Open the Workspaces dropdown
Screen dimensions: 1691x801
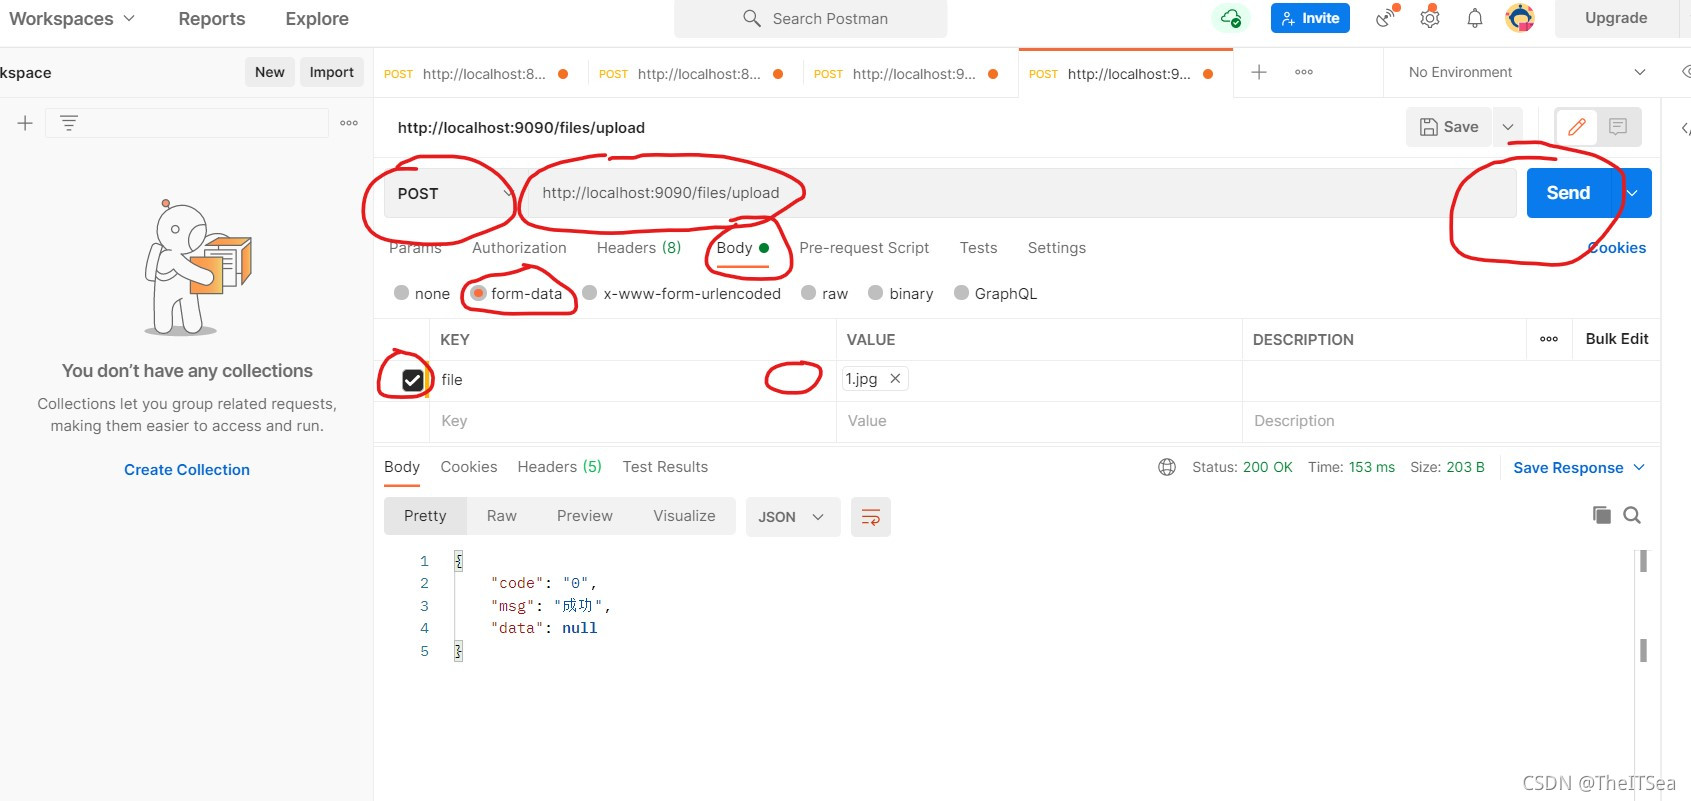(71, 19)
